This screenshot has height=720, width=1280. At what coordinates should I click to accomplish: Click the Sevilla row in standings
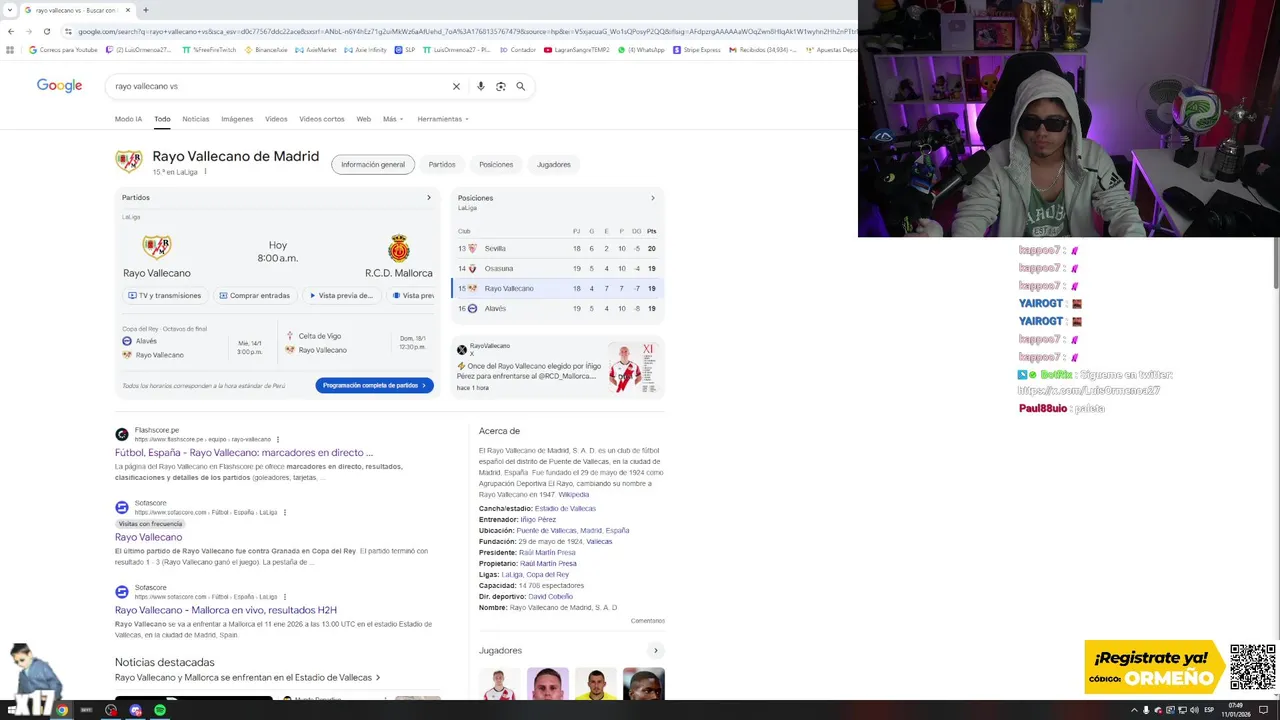[x=558, y=248]
